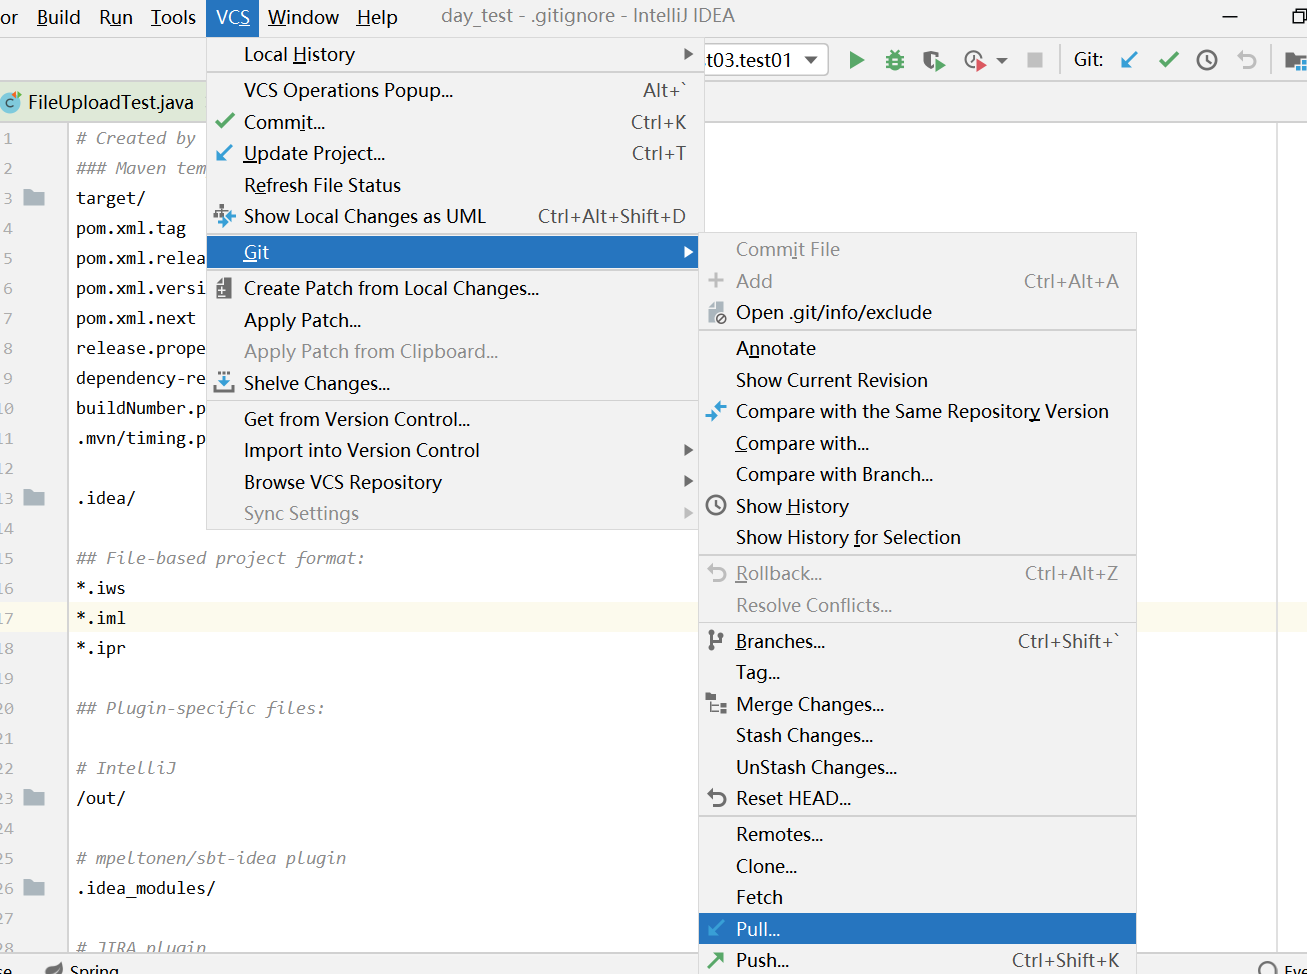
Task: Select Create Patch from Local Changes
Action: point(452,288)
